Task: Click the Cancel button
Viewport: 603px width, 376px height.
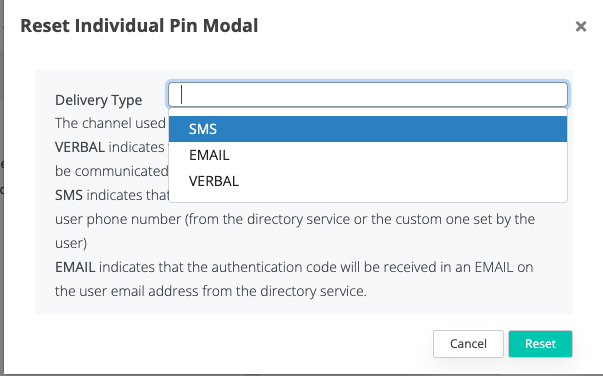Action: tap(468, 344)
